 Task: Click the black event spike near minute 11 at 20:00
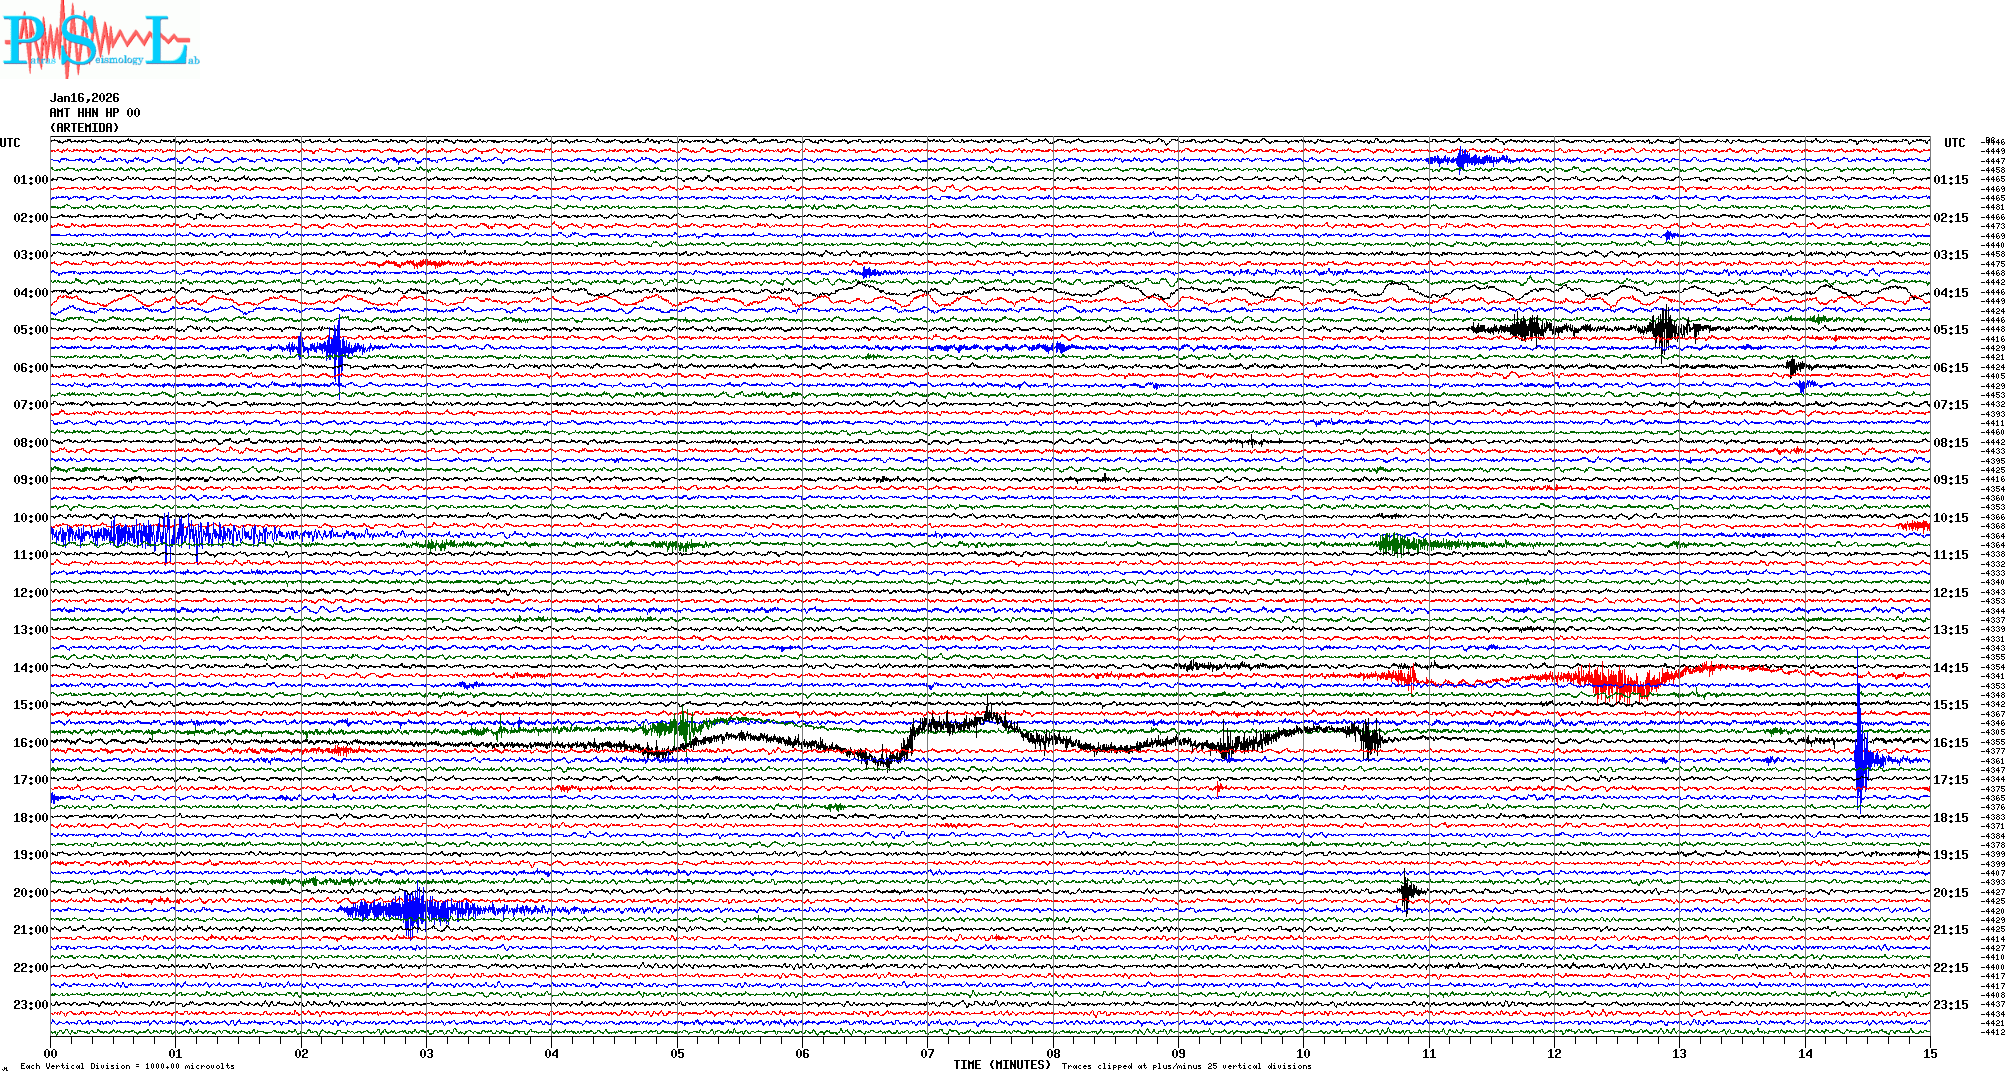point(1406,891)
